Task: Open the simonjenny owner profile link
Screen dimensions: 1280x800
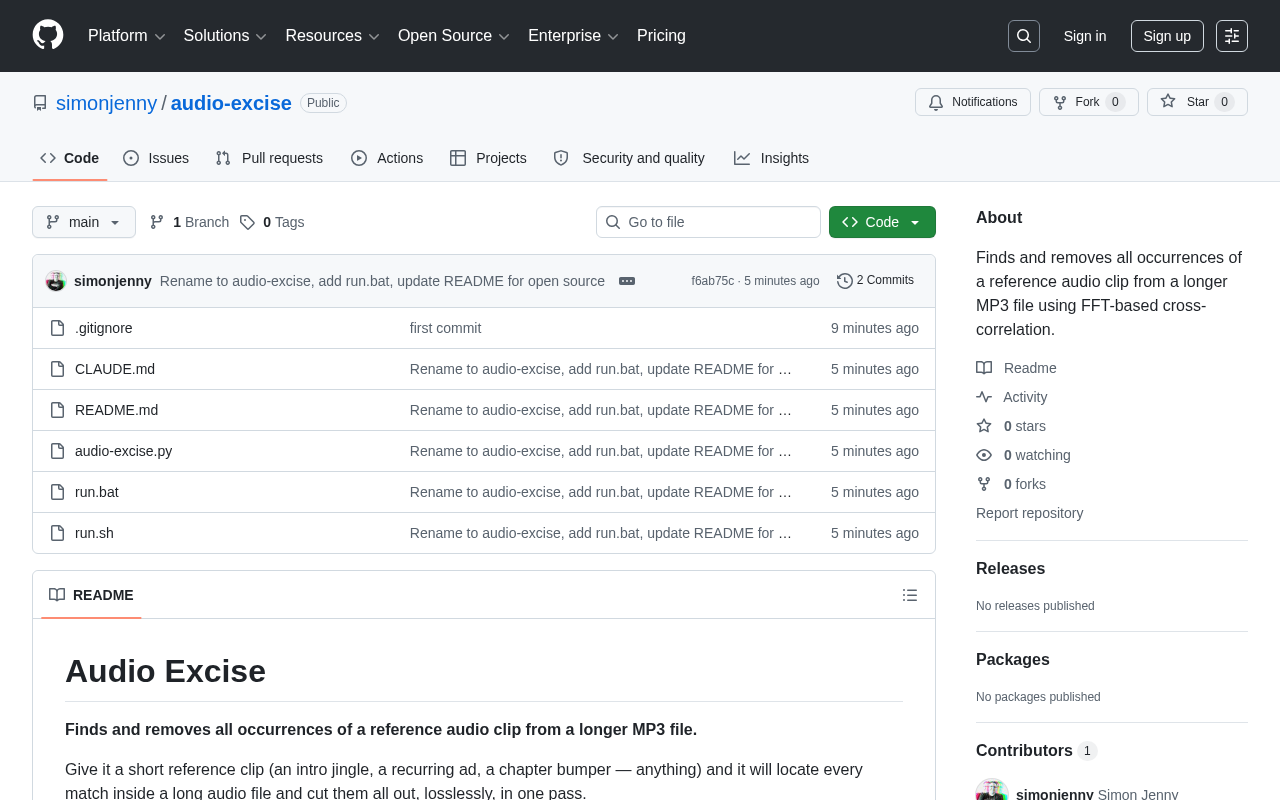Action: [x=106, y=103]
